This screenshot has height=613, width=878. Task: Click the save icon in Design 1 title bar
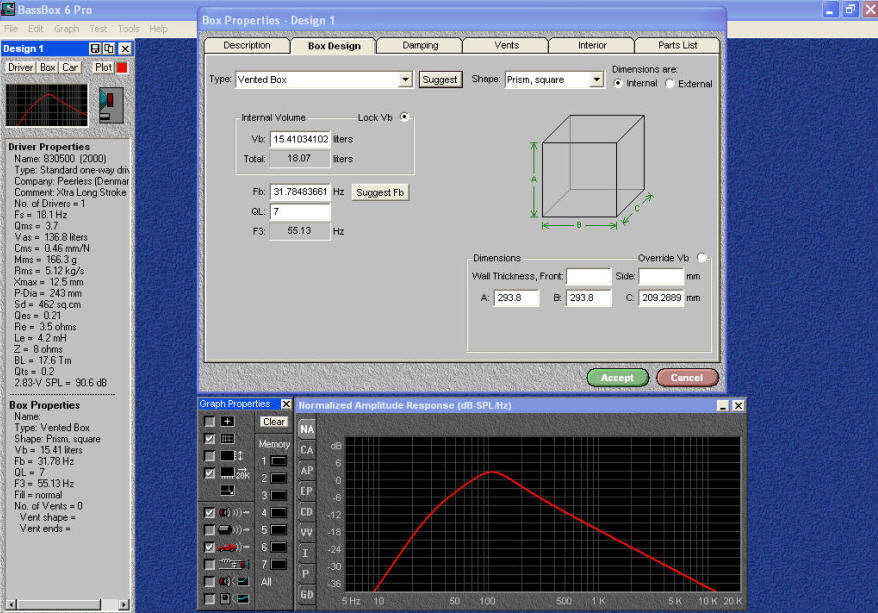tap(95, 49)
